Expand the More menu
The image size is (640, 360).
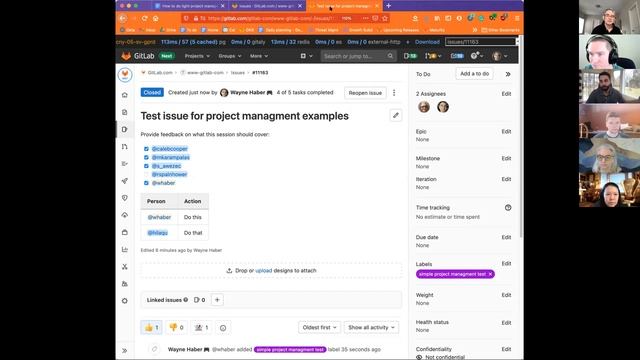(259, 56)
